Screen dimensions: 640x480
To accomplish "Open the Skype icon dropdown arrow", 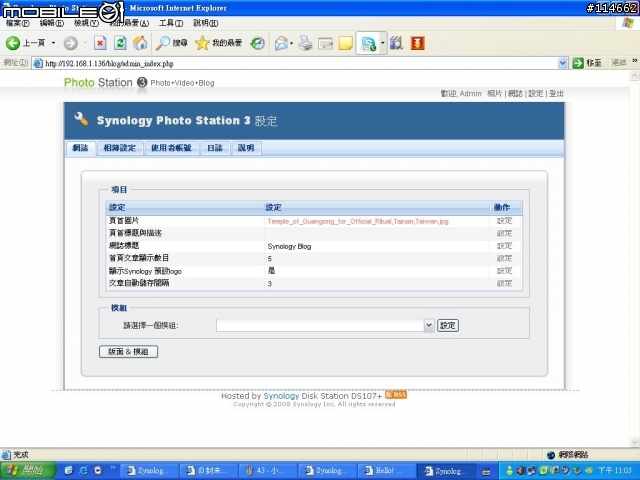I will coord(382,43).
